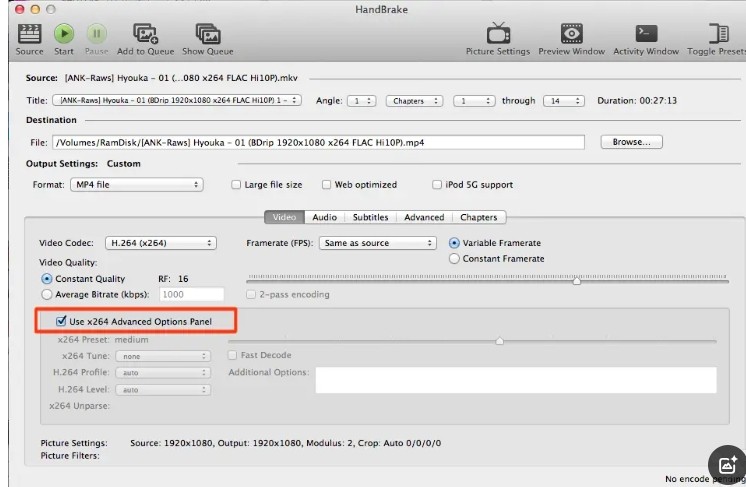Open the Show Queue icon
This screenshot has height=487, width=746.
point(207,35)
